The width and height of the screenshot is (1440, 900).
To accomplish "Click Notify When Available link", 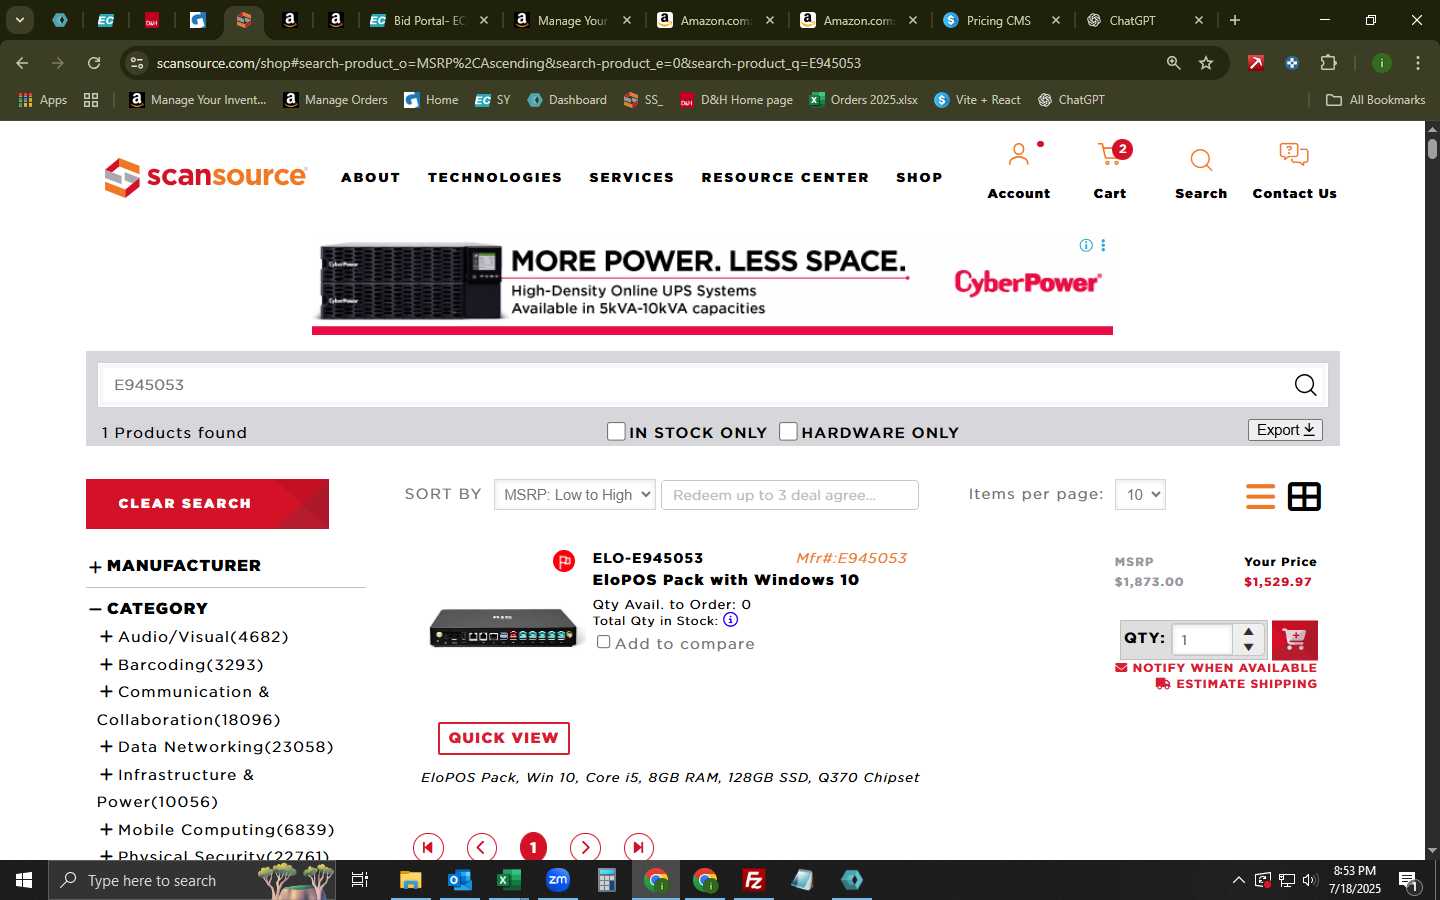I will pyautogui.click(x=1216, y=668).
